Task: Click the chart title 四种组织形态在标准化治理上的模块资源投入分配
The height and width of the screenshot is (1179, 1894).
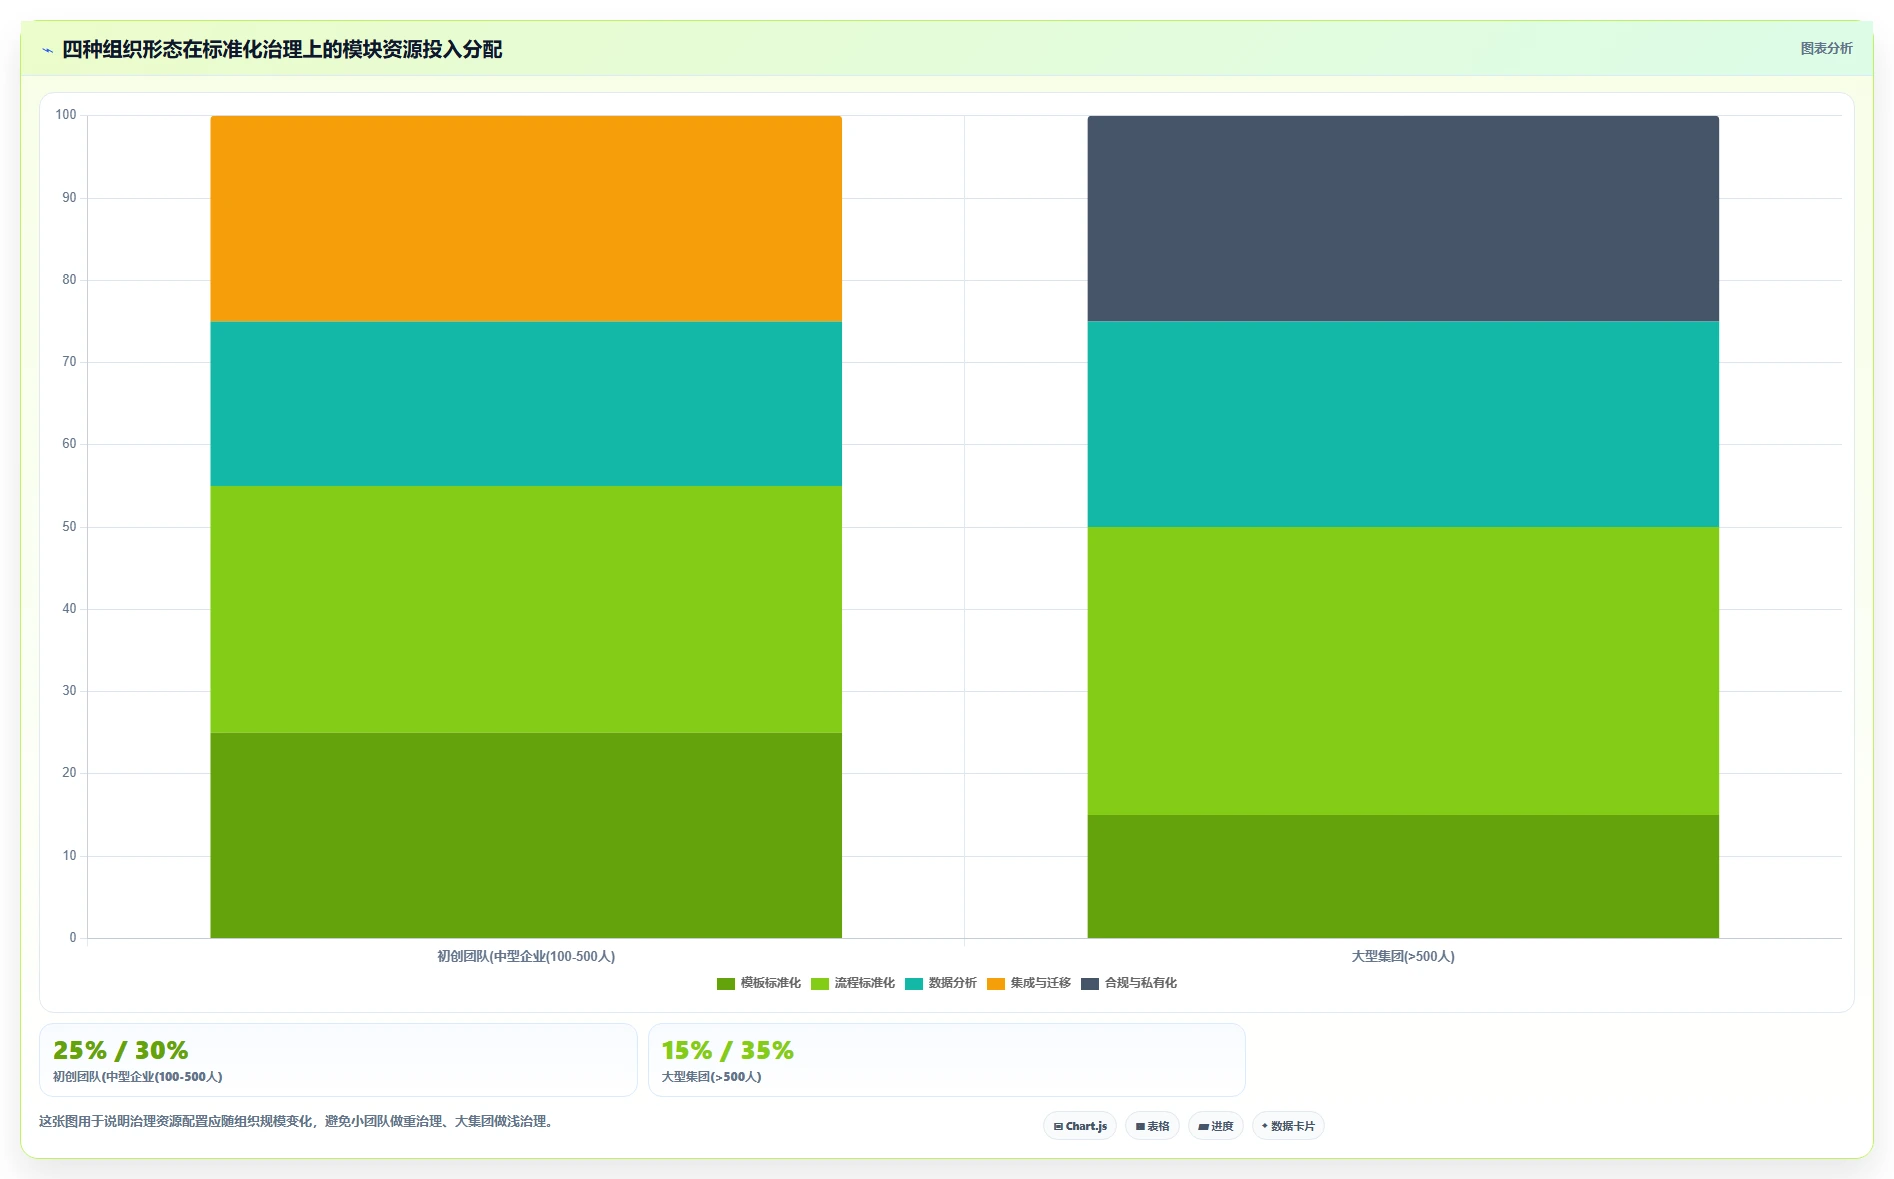Action: coord(282,49)
